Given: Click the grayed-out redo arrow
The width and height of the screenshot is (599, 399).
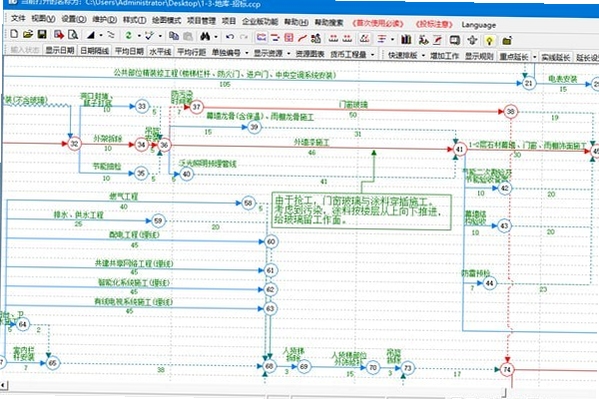Looking at the screenshot, I should tap(244, 37).
